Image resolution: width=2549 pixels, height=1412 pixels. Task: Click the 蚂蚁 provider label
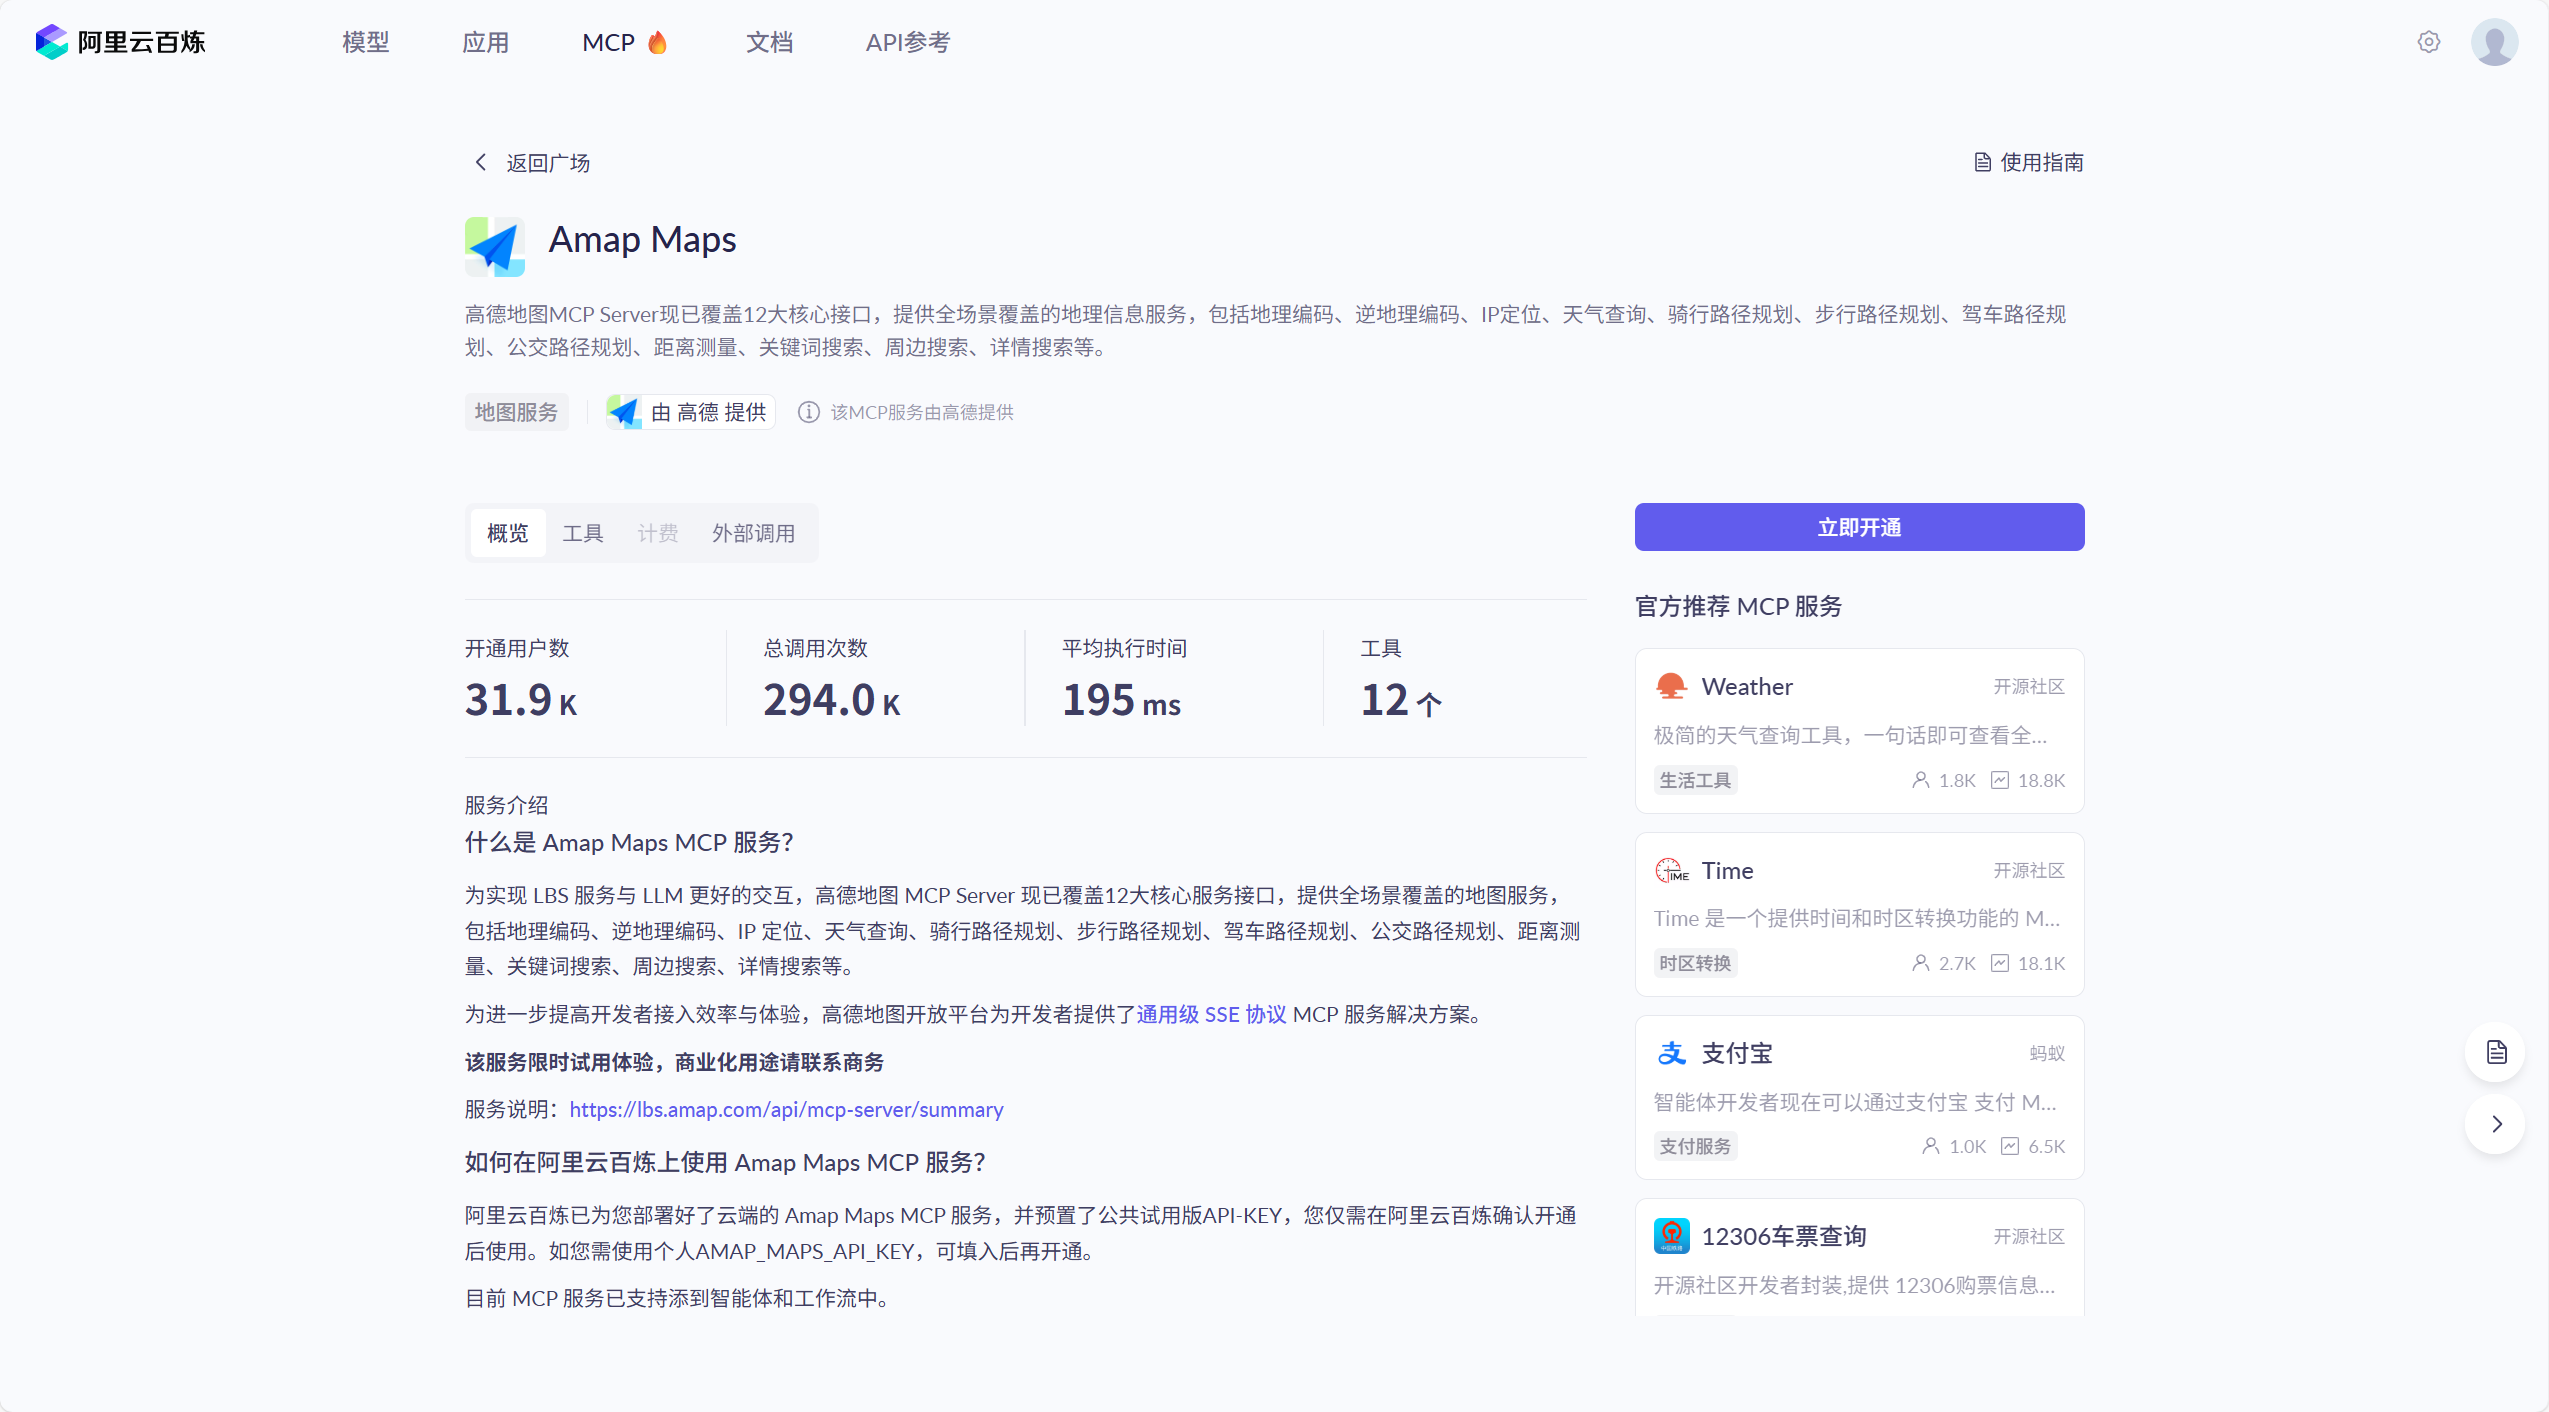pyautogui.click(x=2047, y=1053)
